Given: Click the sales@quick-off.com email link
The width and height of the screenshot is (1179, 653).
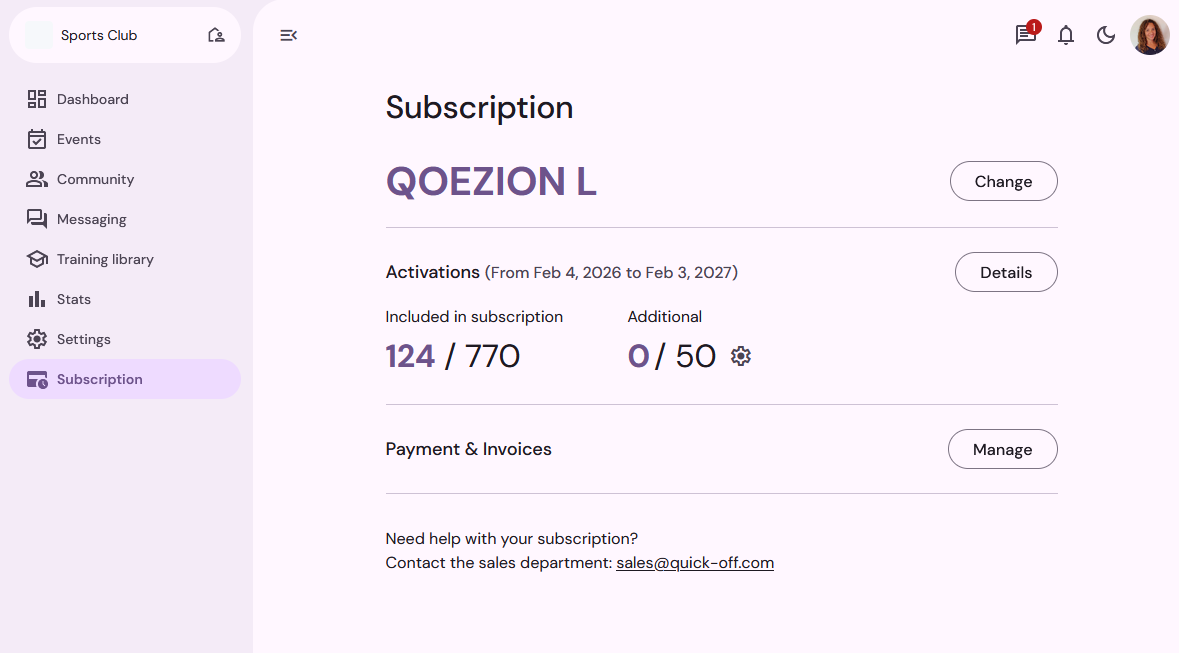Looking at the screenshot, I should pos(695,563).
